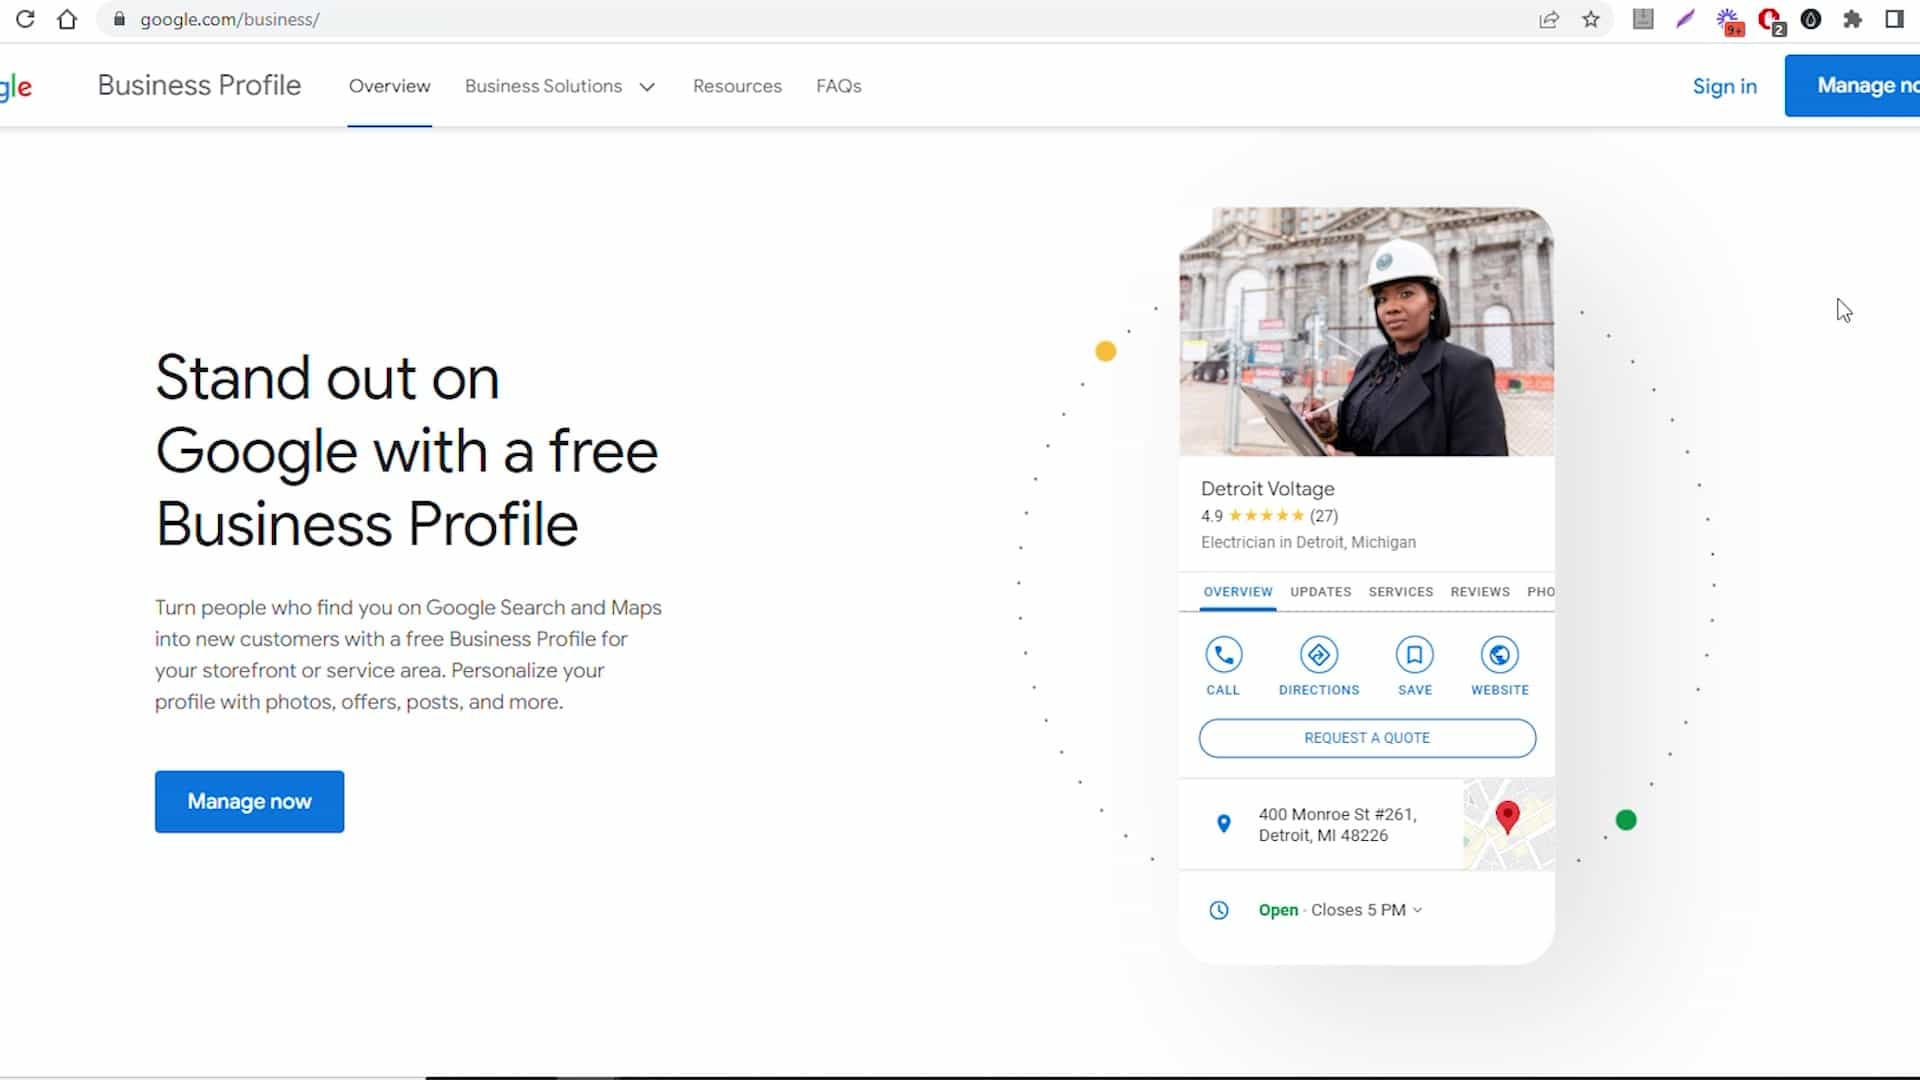The image size is (1920, 1080).
Task: Open the Extensions puzzle-piece menu
Action: tap(1852, 19)
